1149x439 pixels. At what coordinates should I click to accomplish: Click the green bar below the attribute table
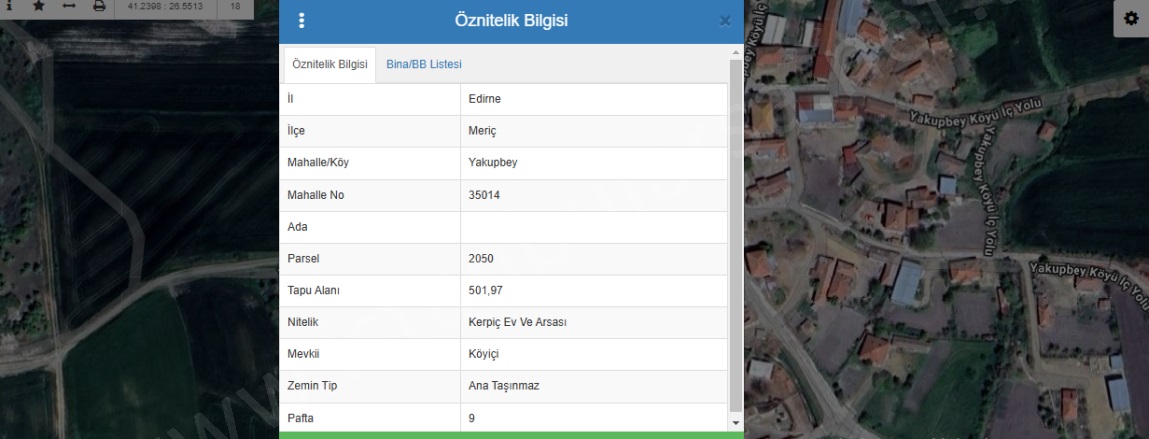click(511, 435)
